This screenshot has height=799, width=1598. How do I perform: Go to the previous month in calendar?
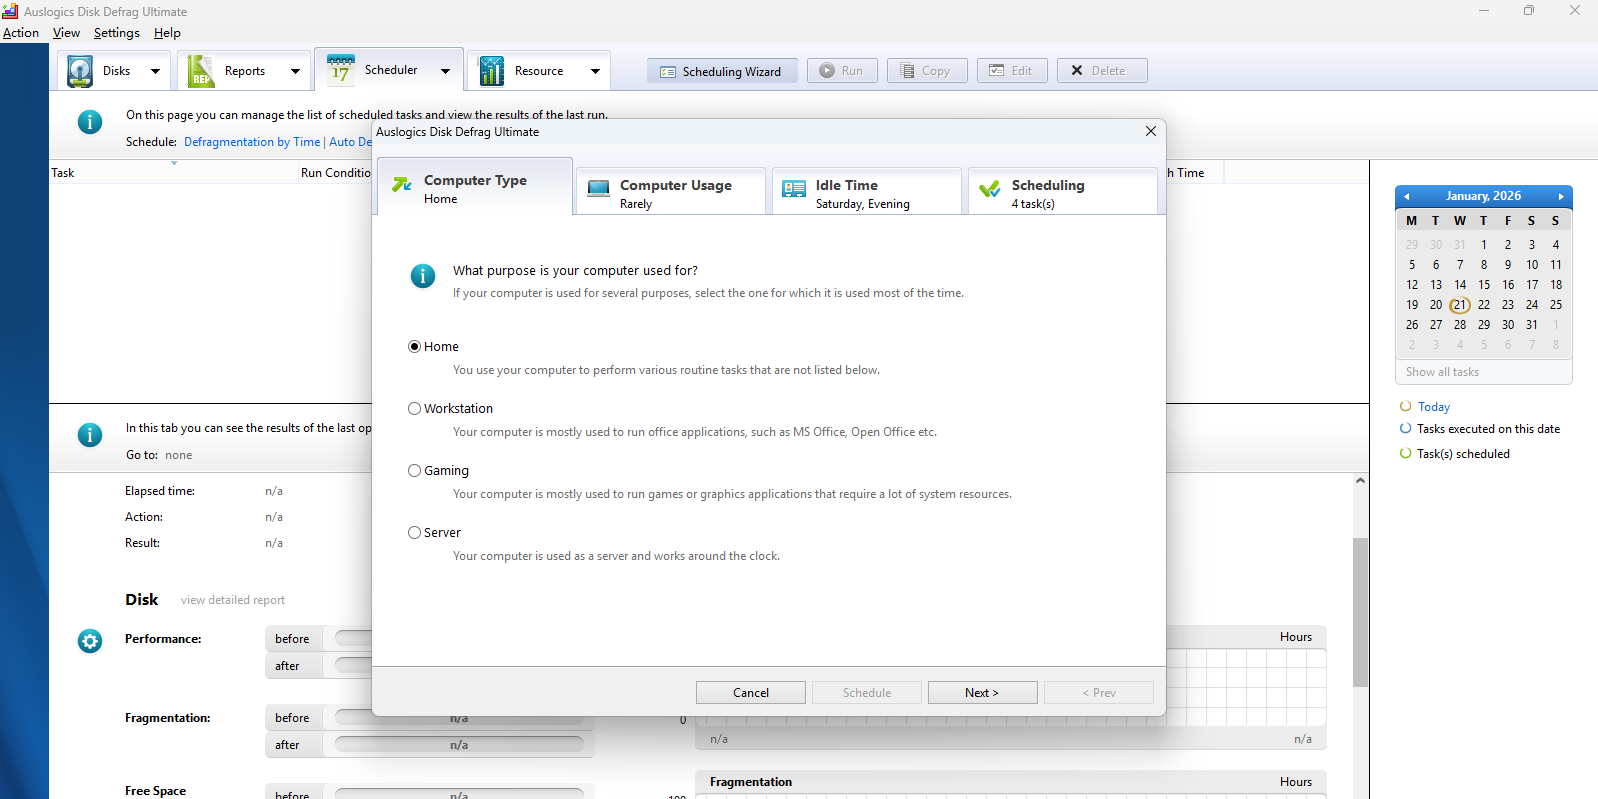[1406, 197]
